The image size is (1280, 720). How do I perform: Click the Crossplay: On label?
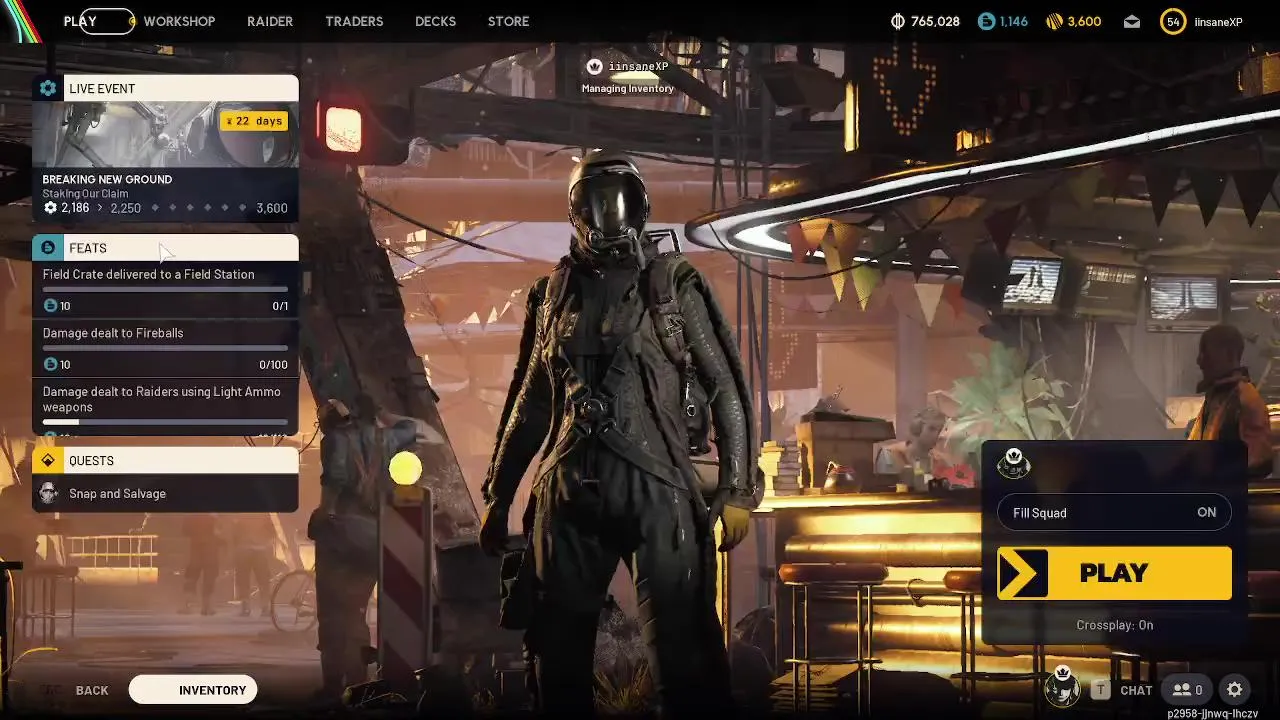1114,625
